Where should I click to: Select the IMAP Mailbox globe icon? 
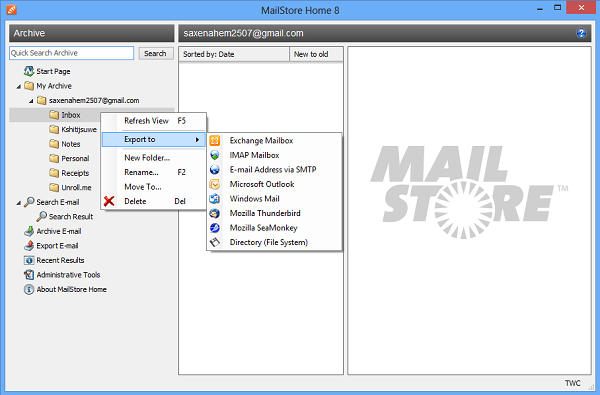(x=215, y=155)
